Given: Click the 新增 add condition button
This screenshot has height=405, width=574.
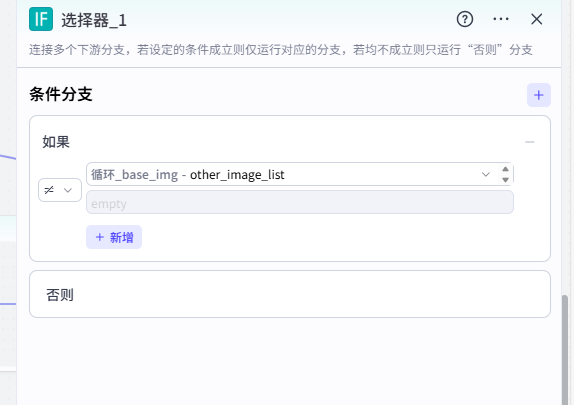Looking at the screenshot, I should [114, 237].
